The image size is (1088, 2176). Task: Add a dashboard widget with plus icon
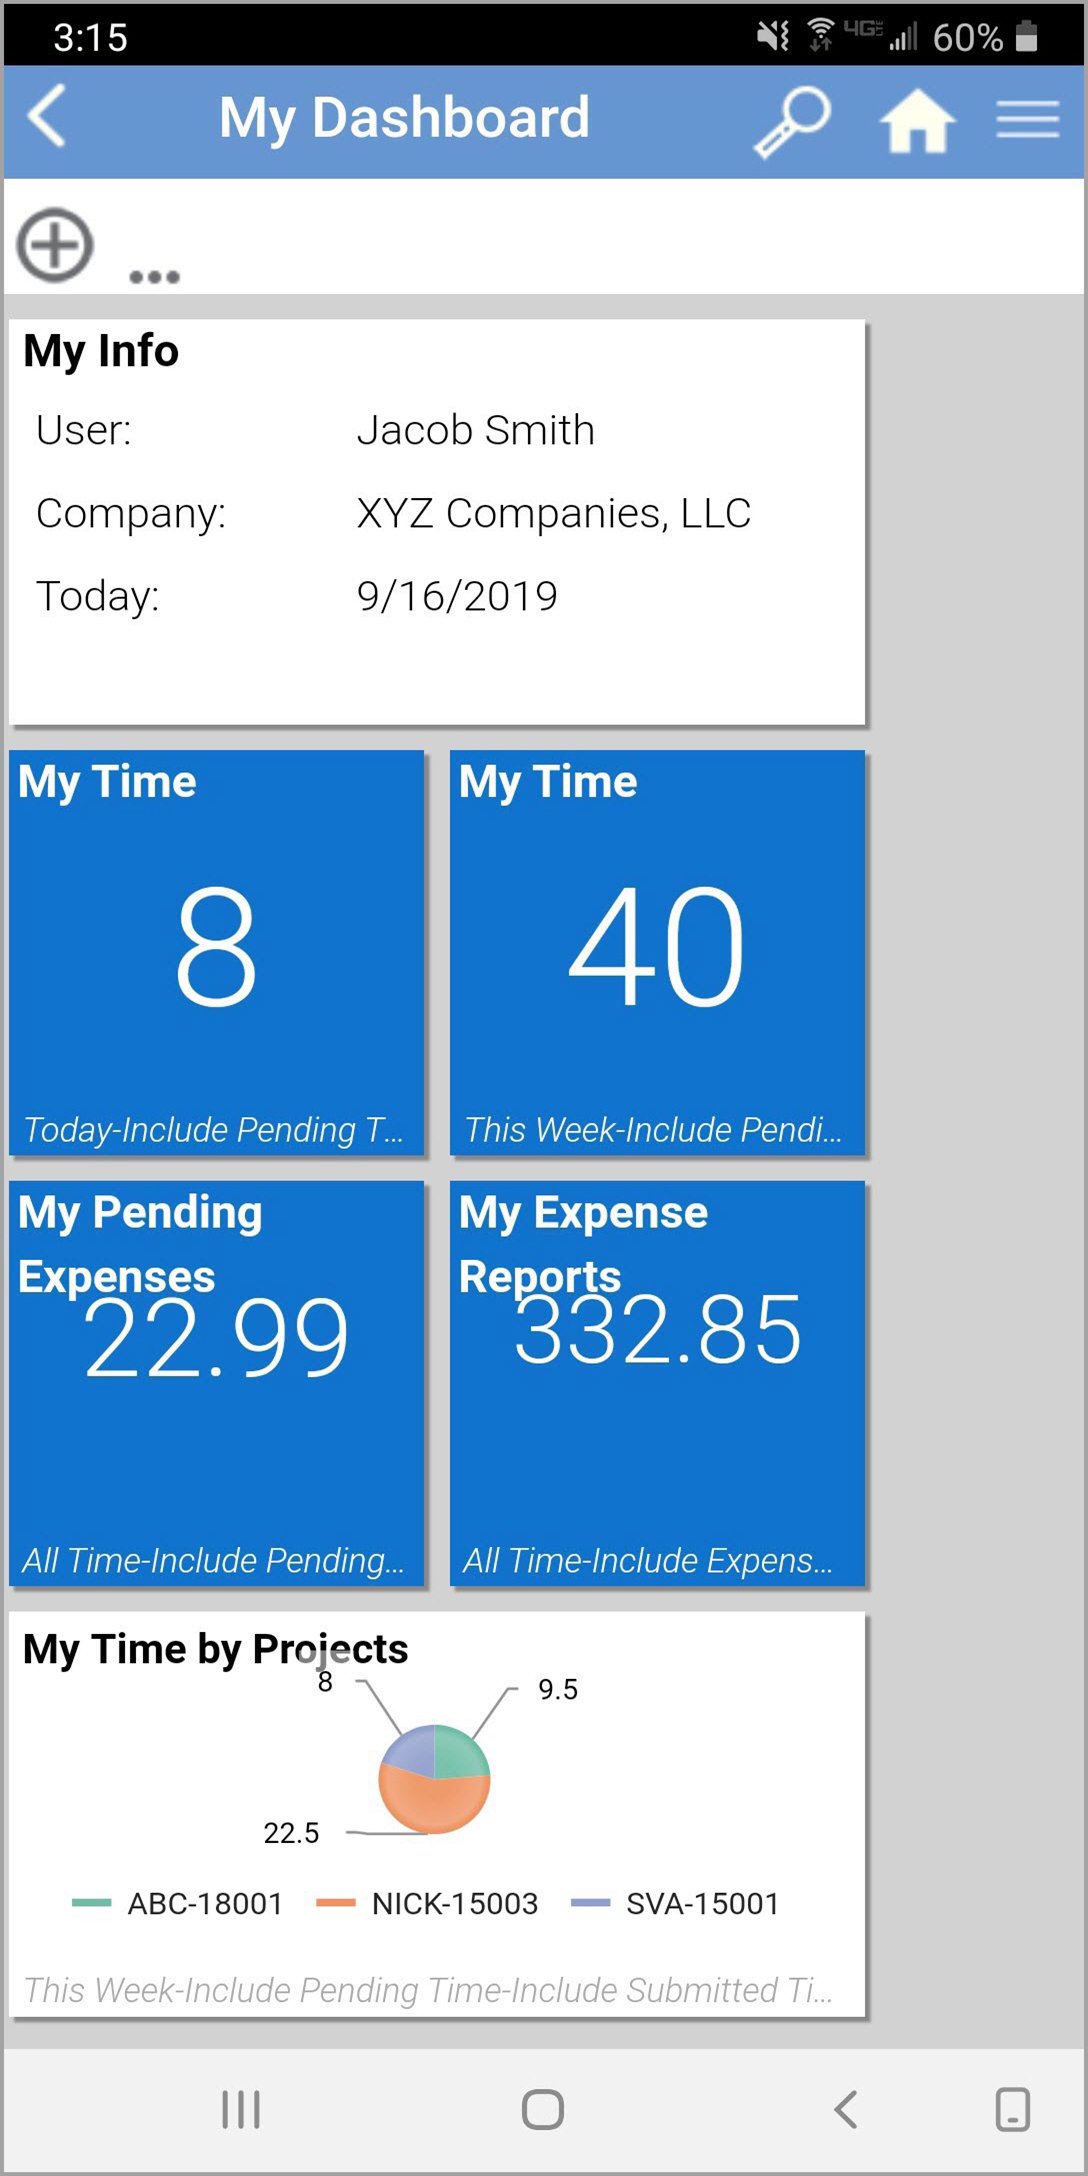(55, 245)
